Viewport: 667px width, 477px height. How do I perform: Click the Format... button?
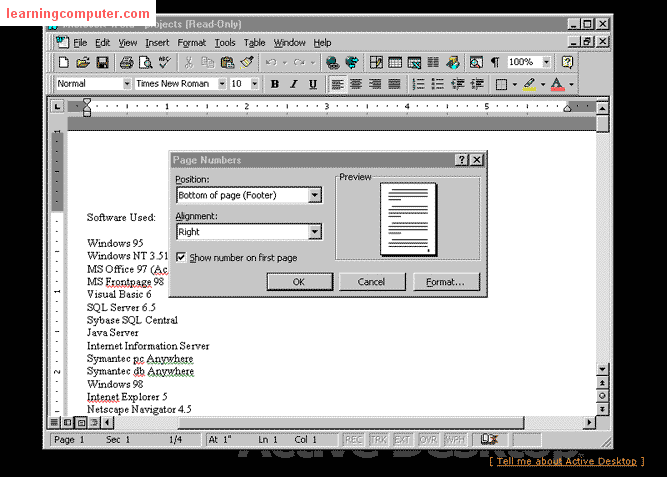446,282
